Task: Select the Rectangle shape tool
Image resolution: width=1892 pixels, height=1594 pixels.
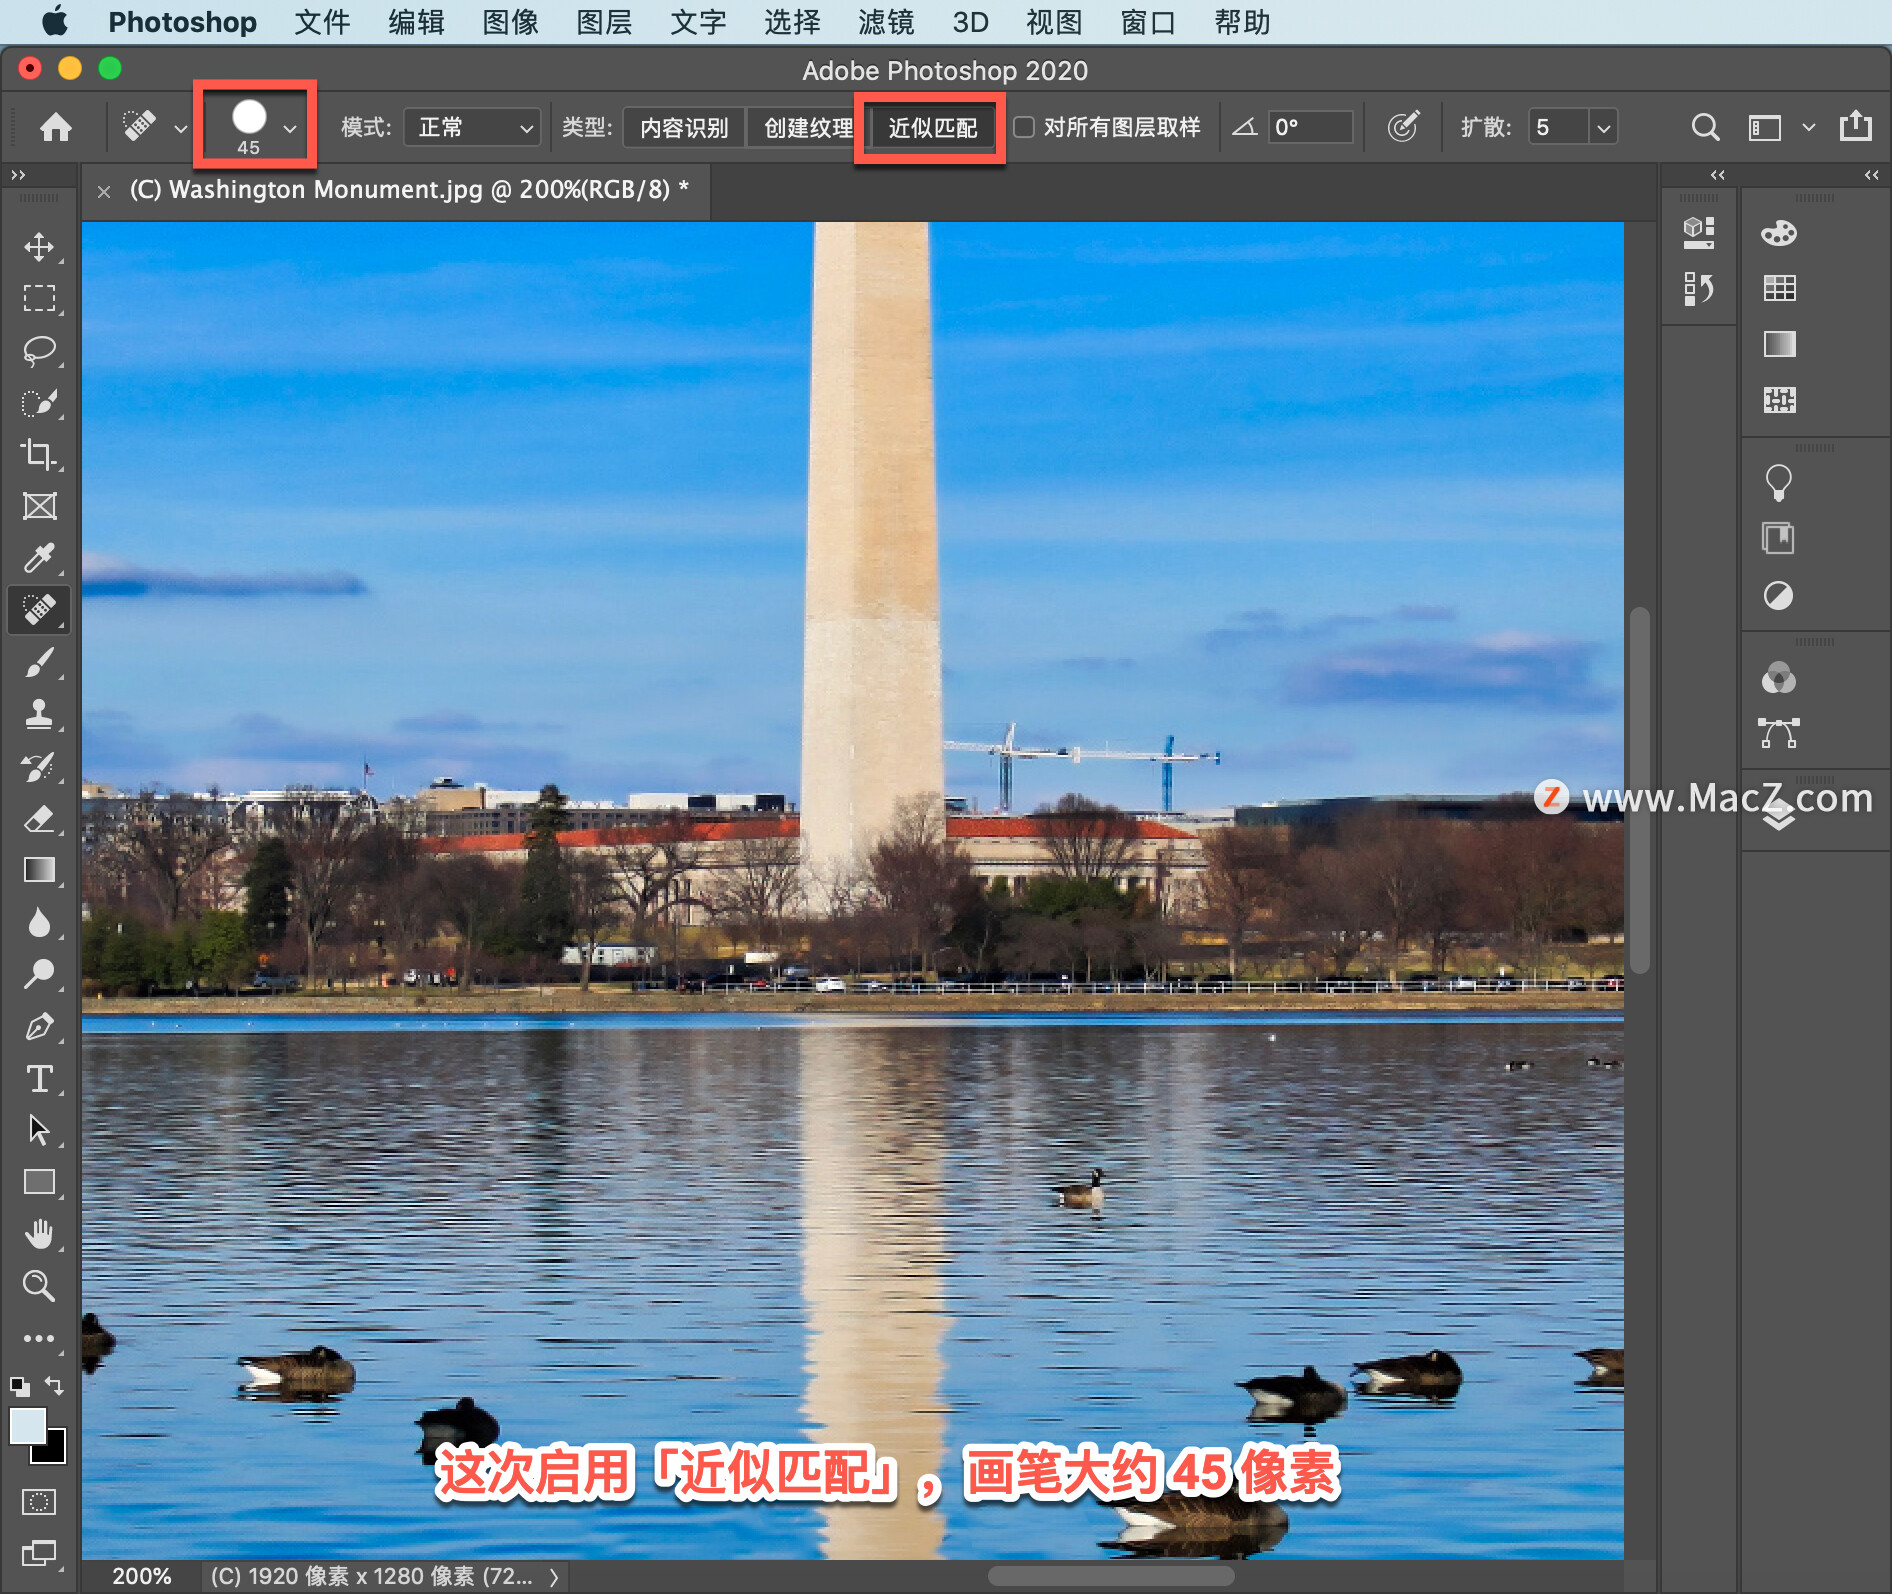Action: (x=39, y=1182)
